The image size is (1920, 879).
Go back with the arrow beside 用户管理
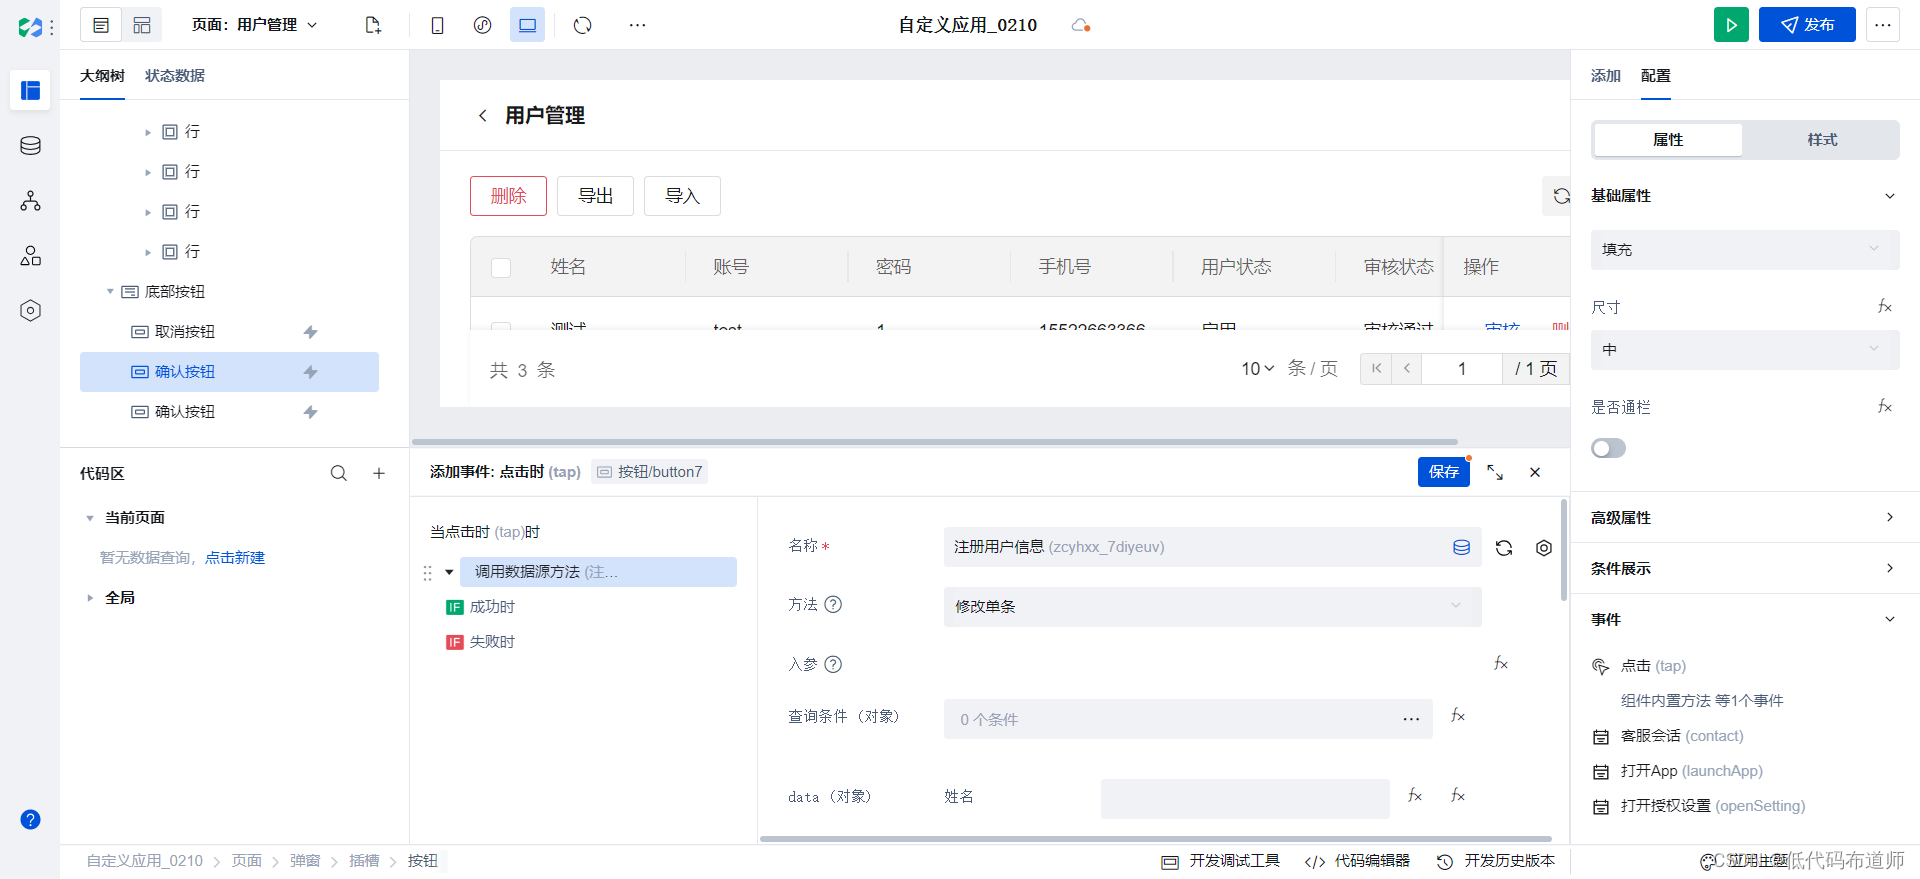[x=483, y=116]
